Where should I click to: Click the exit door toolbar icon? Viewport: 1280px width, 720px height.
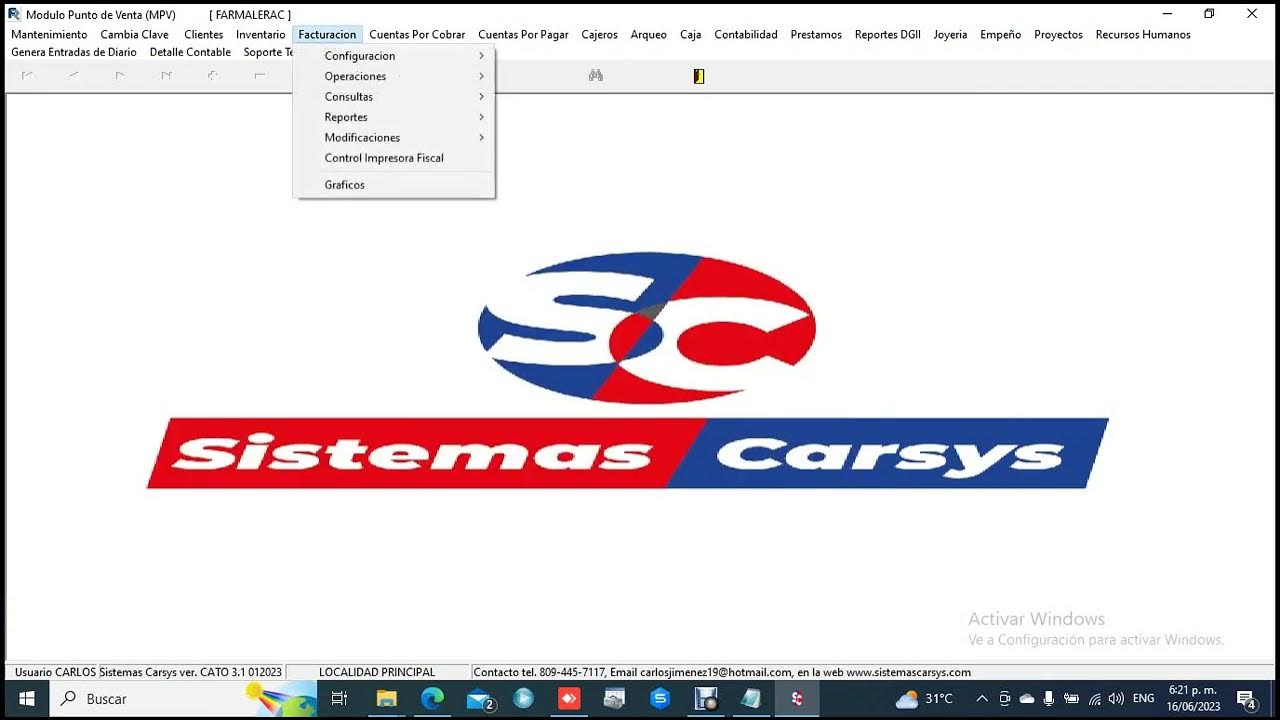point(699,76)
